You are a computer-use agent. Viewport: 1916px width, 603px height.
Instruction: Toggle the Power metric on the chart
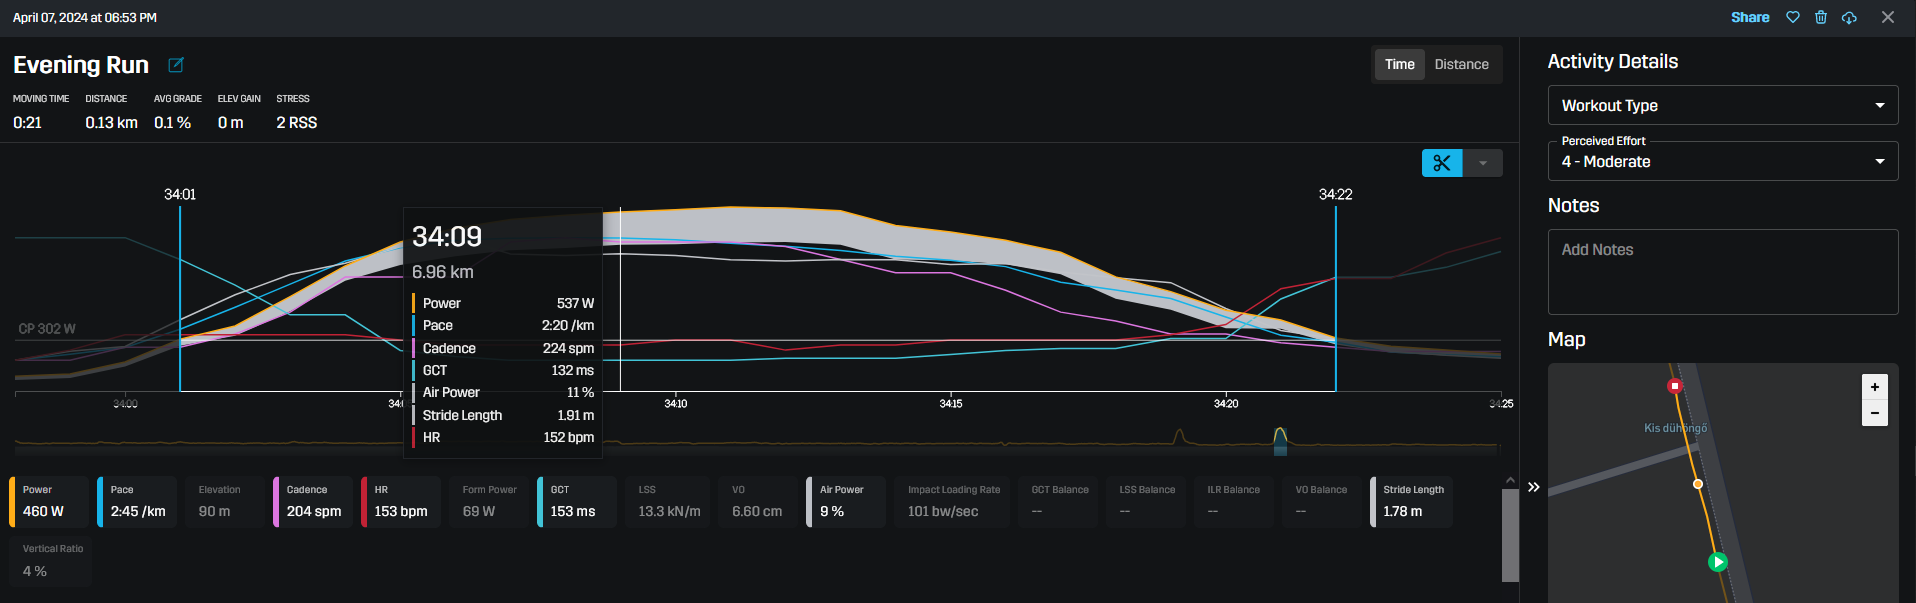point(50,501)
